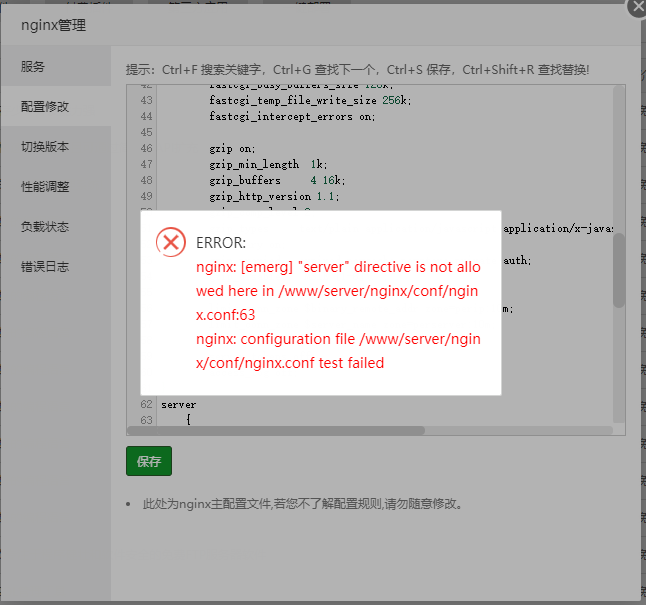Viewport: 646px width, 605px height.
Task: Switch to the 切换版本 tab
Action: [56, 146]
